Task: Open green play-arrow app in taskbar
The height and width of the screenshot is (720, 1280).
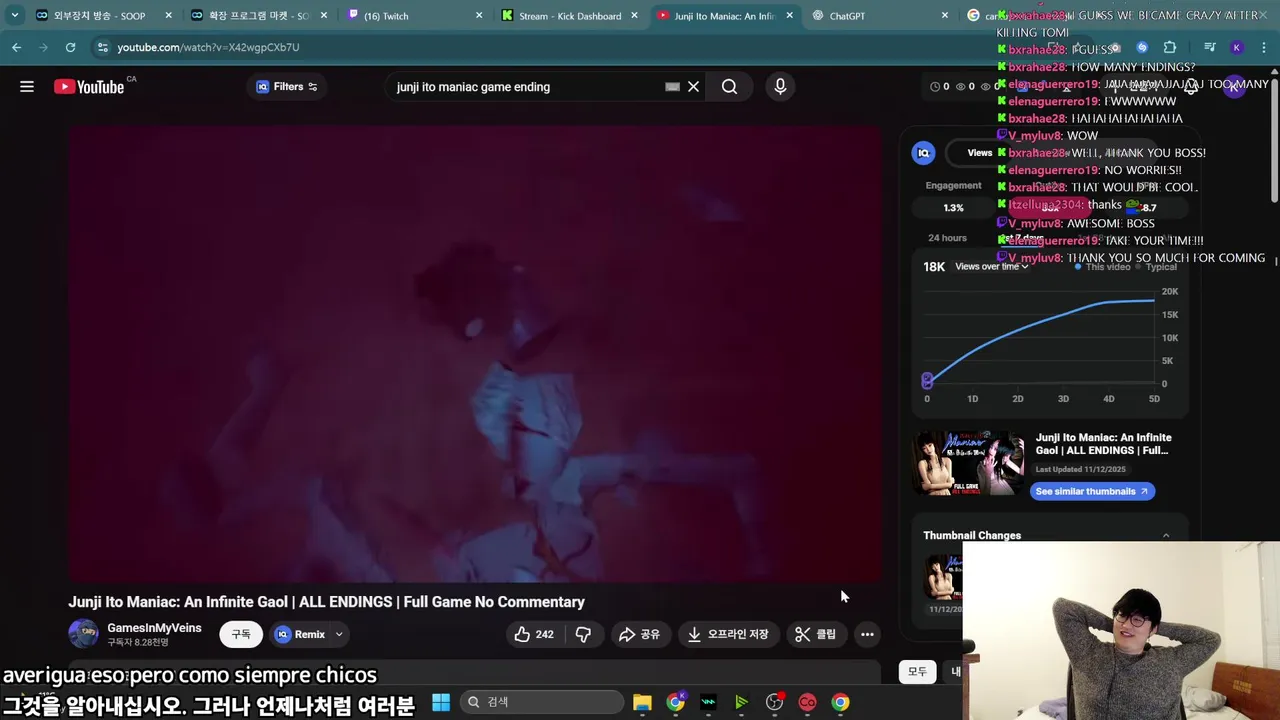Action: coord(741,702)
